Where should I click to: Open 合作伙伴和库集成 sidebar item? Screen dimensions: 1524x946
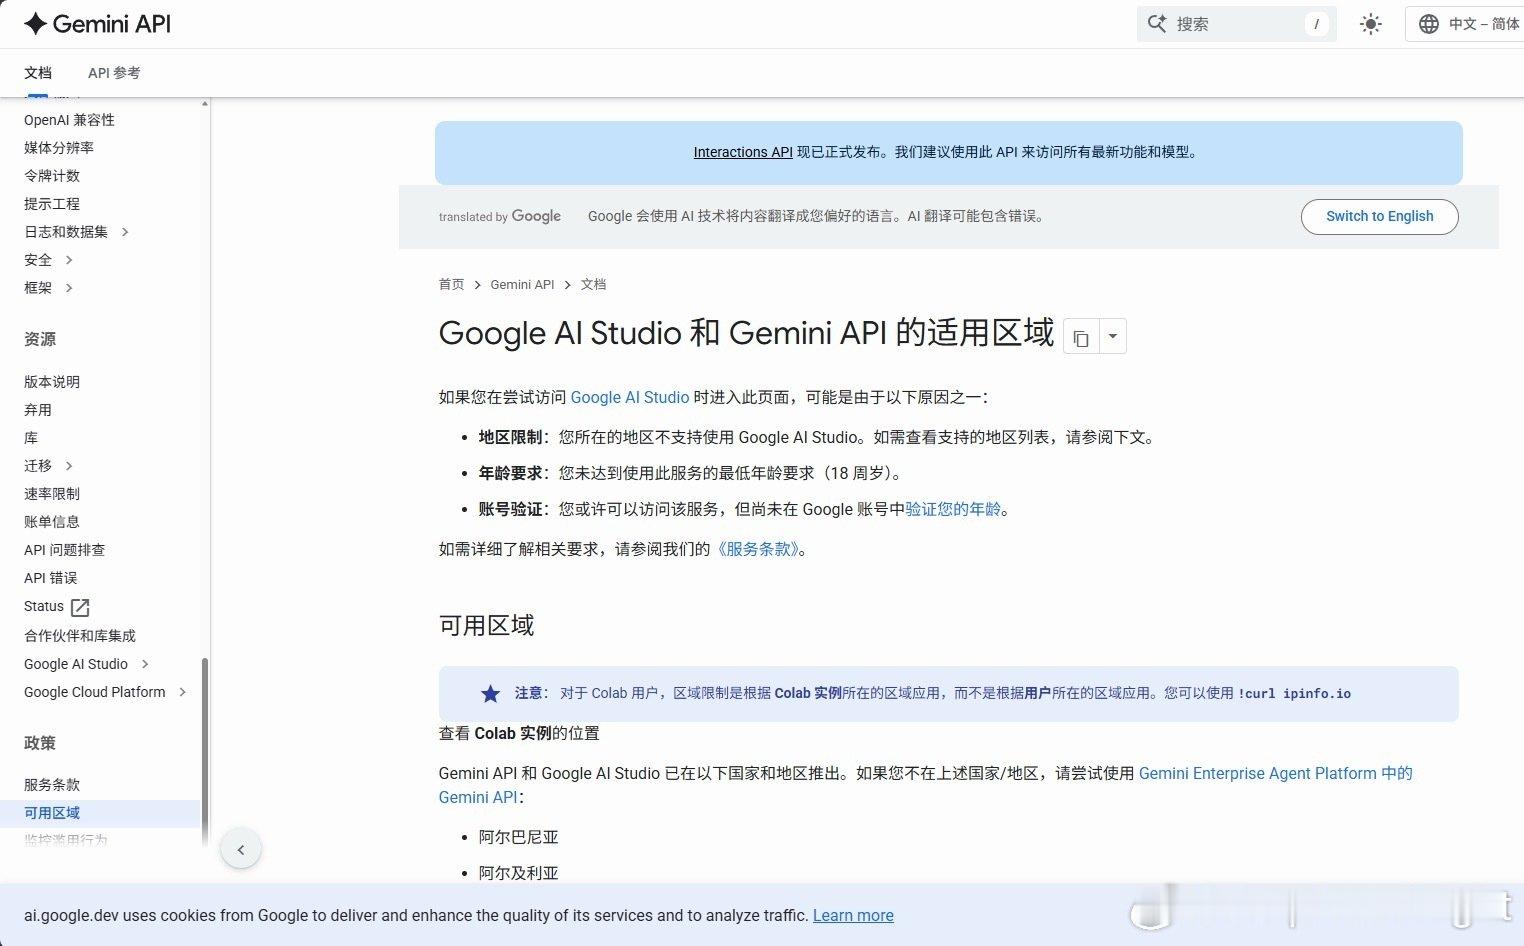[80, 636]
